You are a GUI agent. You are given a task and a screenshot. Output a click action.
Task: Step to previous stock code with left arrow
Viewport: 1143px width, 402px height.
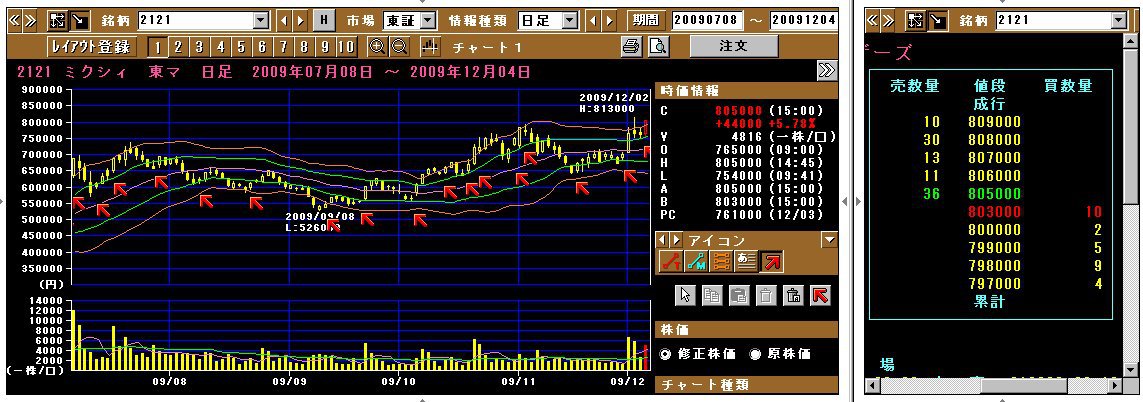(285, 20)
